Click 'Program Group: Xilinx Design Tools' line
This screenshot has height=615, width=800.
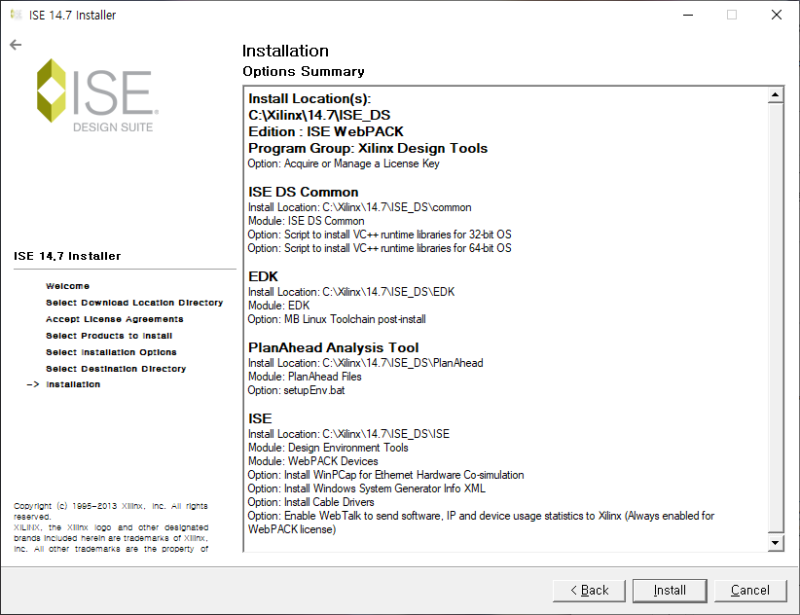coord(367,149)
